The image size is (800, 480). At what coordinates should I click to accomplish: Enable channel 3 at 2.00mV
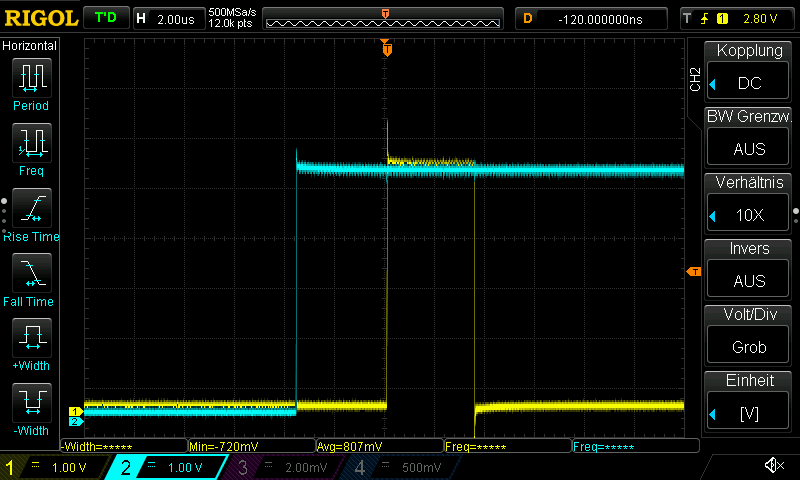278,467
